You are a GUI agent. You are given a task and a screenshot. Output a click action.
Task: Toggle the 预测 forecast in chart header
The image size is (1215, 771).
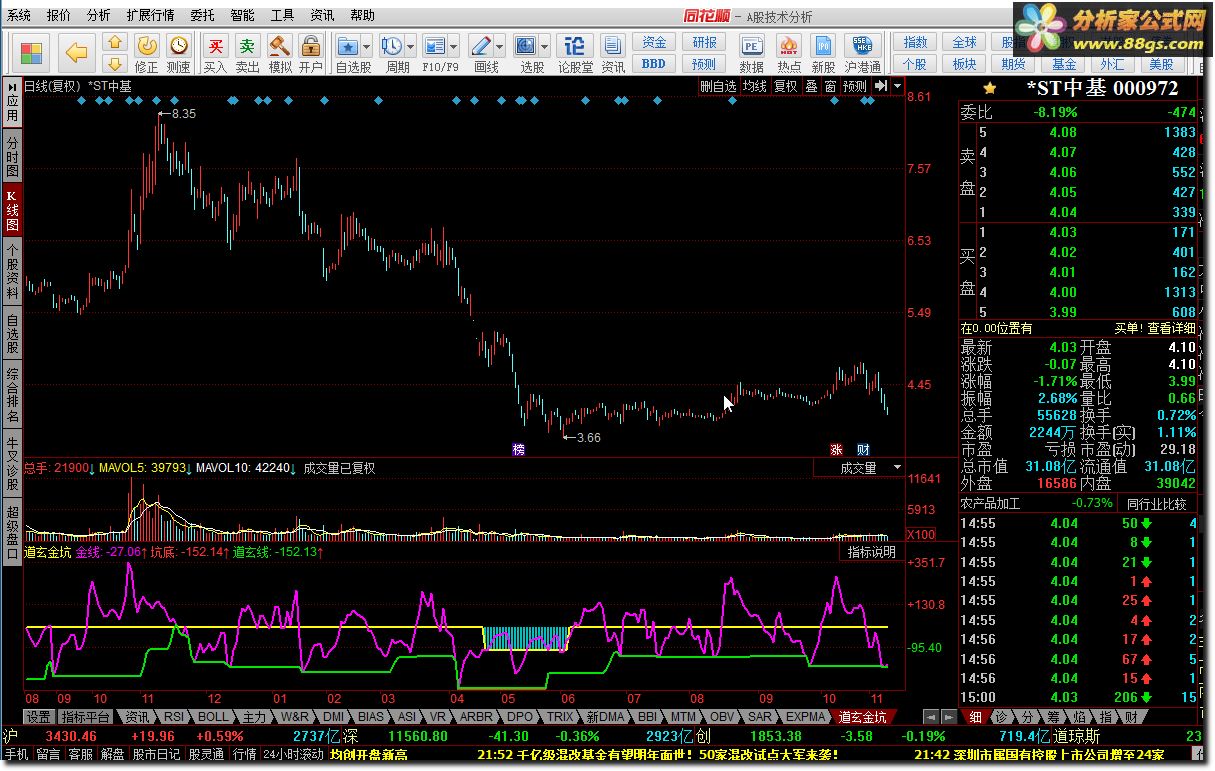tap(854, 86)
